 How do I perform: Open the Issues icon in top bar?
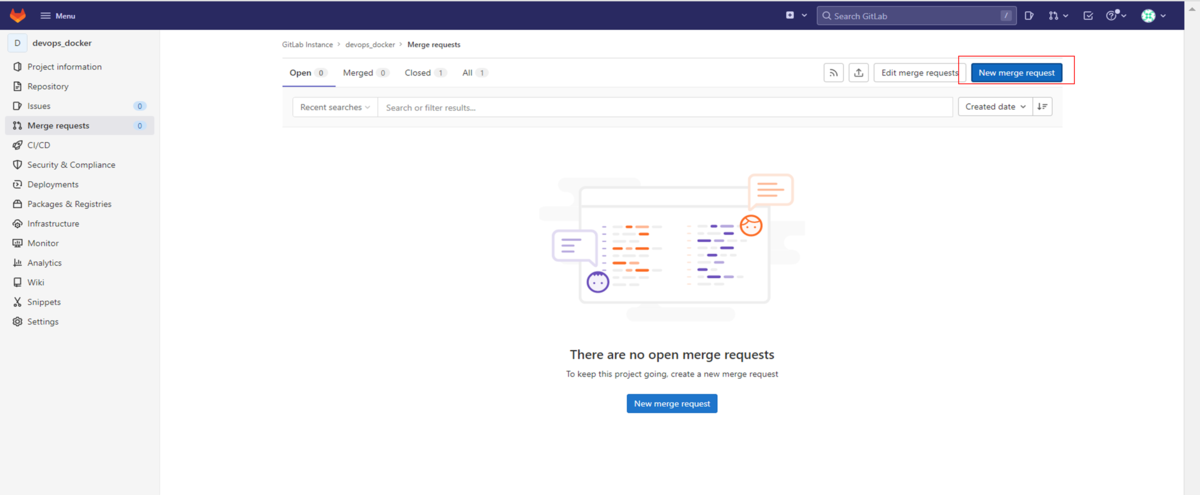pyautogui.click(x=1029, y=16)
